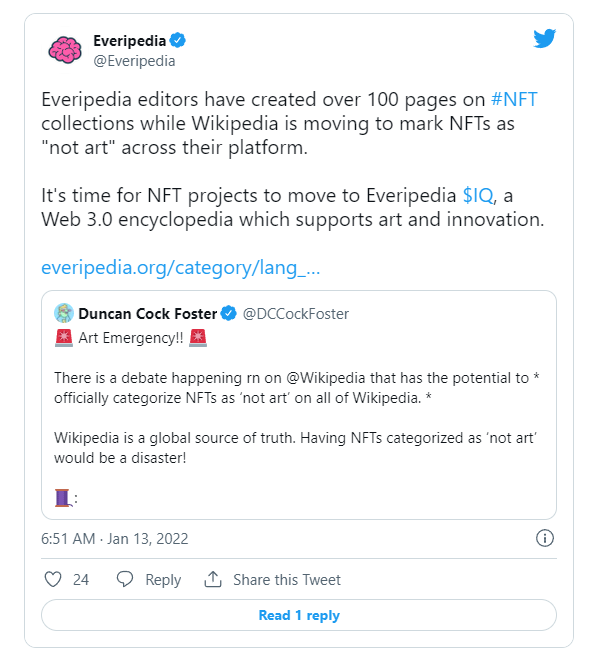Click Duncan Cock Foster's avatar
Screen dimensions: 600x655
(x=64, y=313)
